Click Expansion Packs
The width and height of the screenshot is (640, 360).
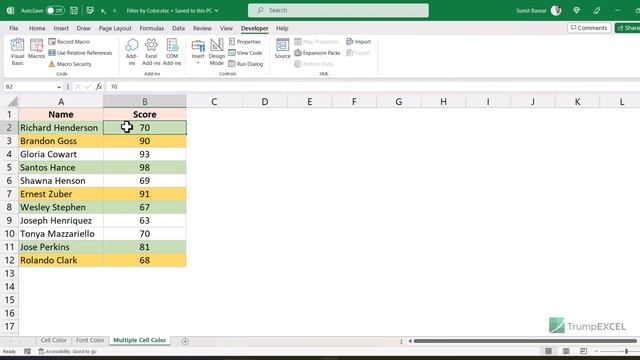click(317, 53)
